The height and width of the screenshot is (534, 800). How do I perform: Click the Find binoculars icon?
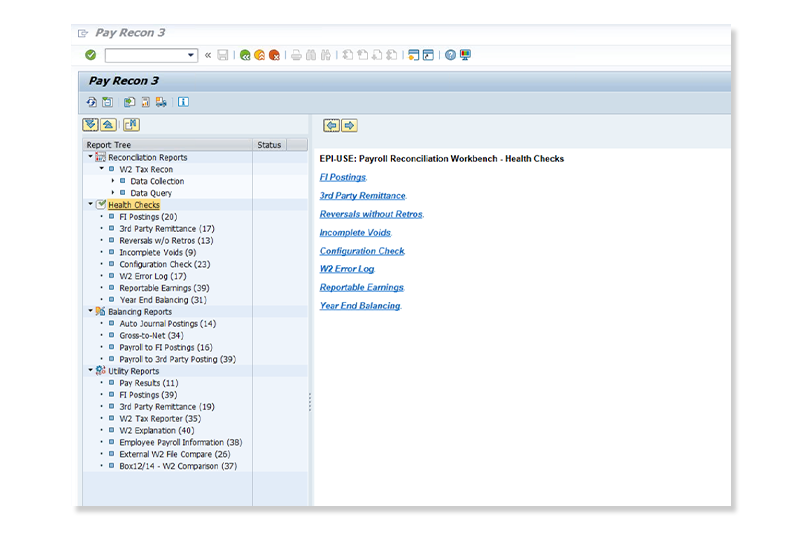click(311, 55)
